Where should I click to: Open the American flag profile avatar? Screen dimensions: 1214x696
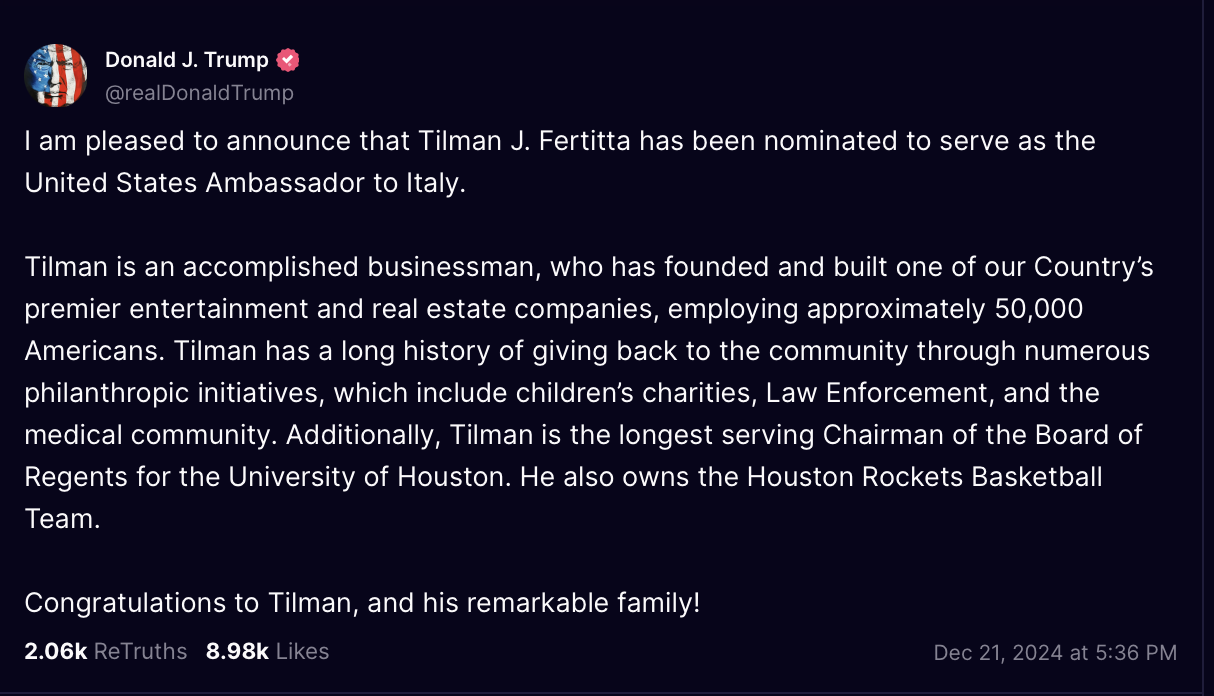coord(56,76)
